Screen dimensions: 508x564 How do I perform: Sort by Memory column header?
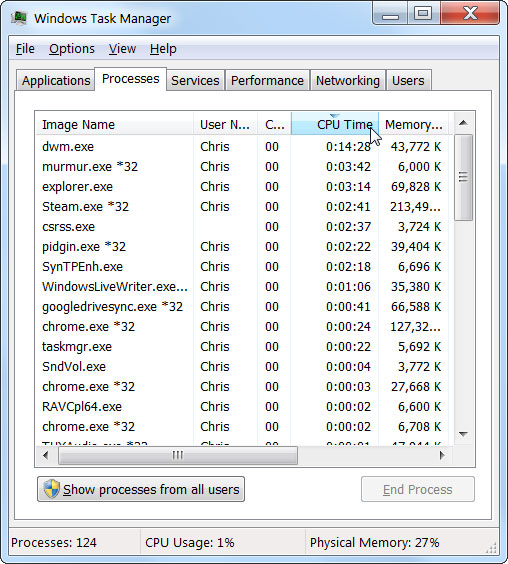coord(414,124)
